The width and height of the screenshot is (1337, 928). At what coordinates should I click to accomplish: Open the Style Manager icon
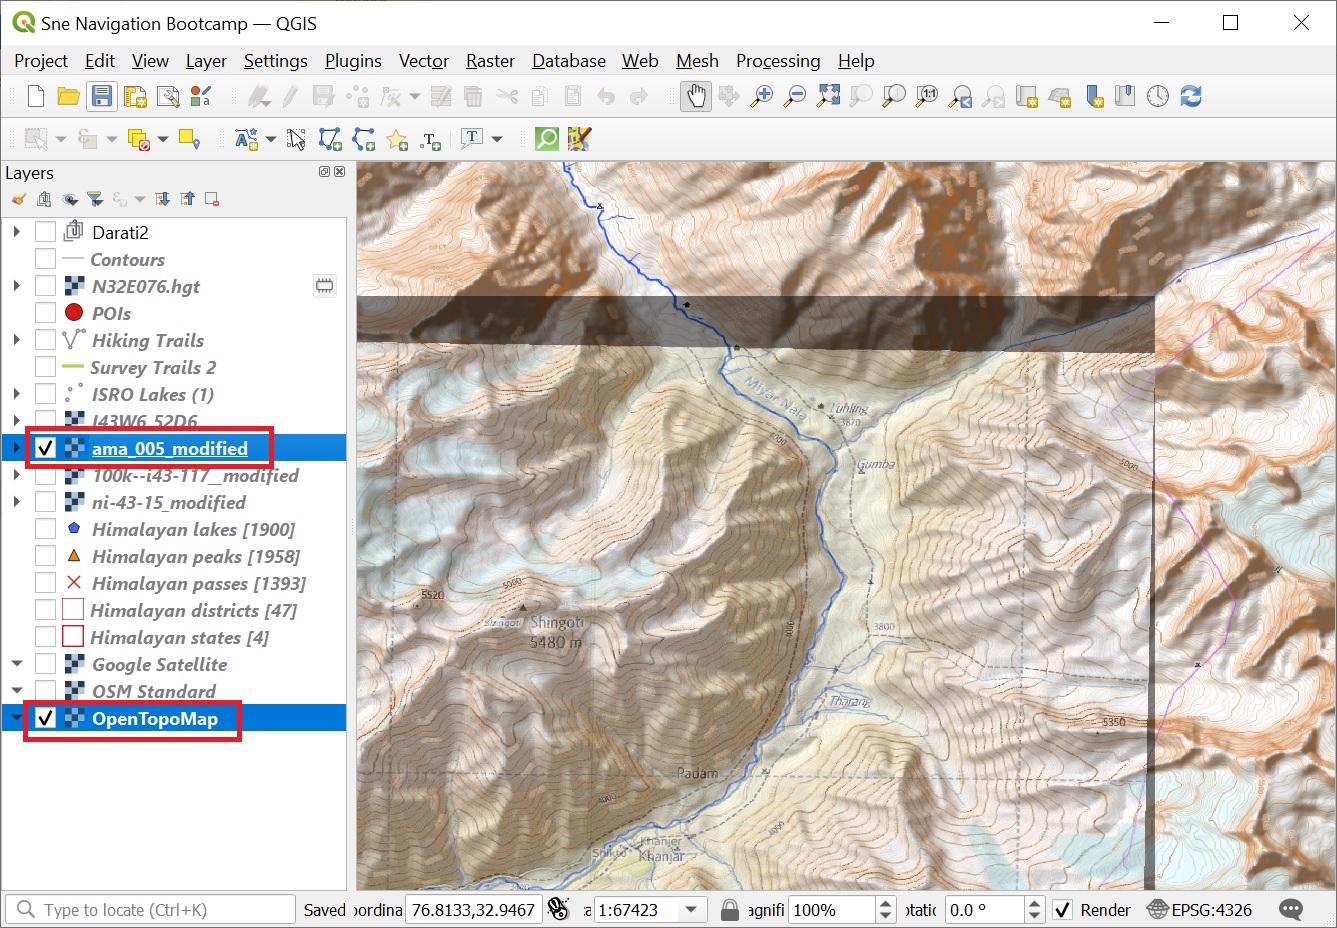201,96
